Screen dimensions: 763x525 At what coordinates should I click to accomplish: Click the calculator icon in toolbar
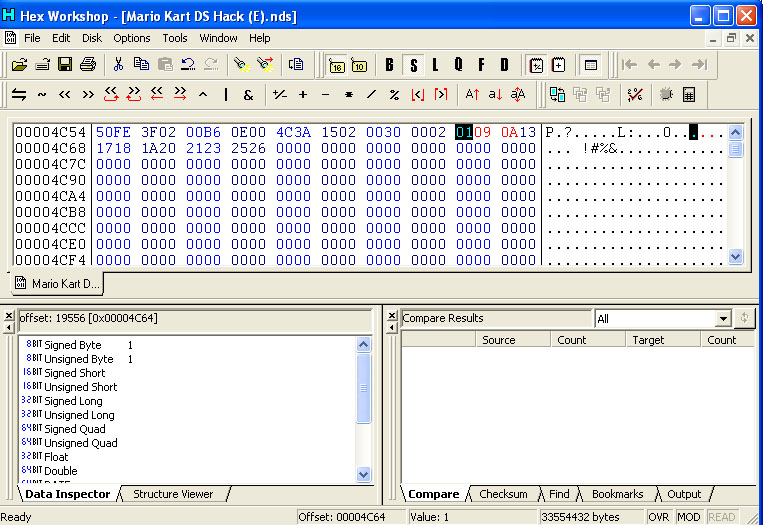(689, 94)
